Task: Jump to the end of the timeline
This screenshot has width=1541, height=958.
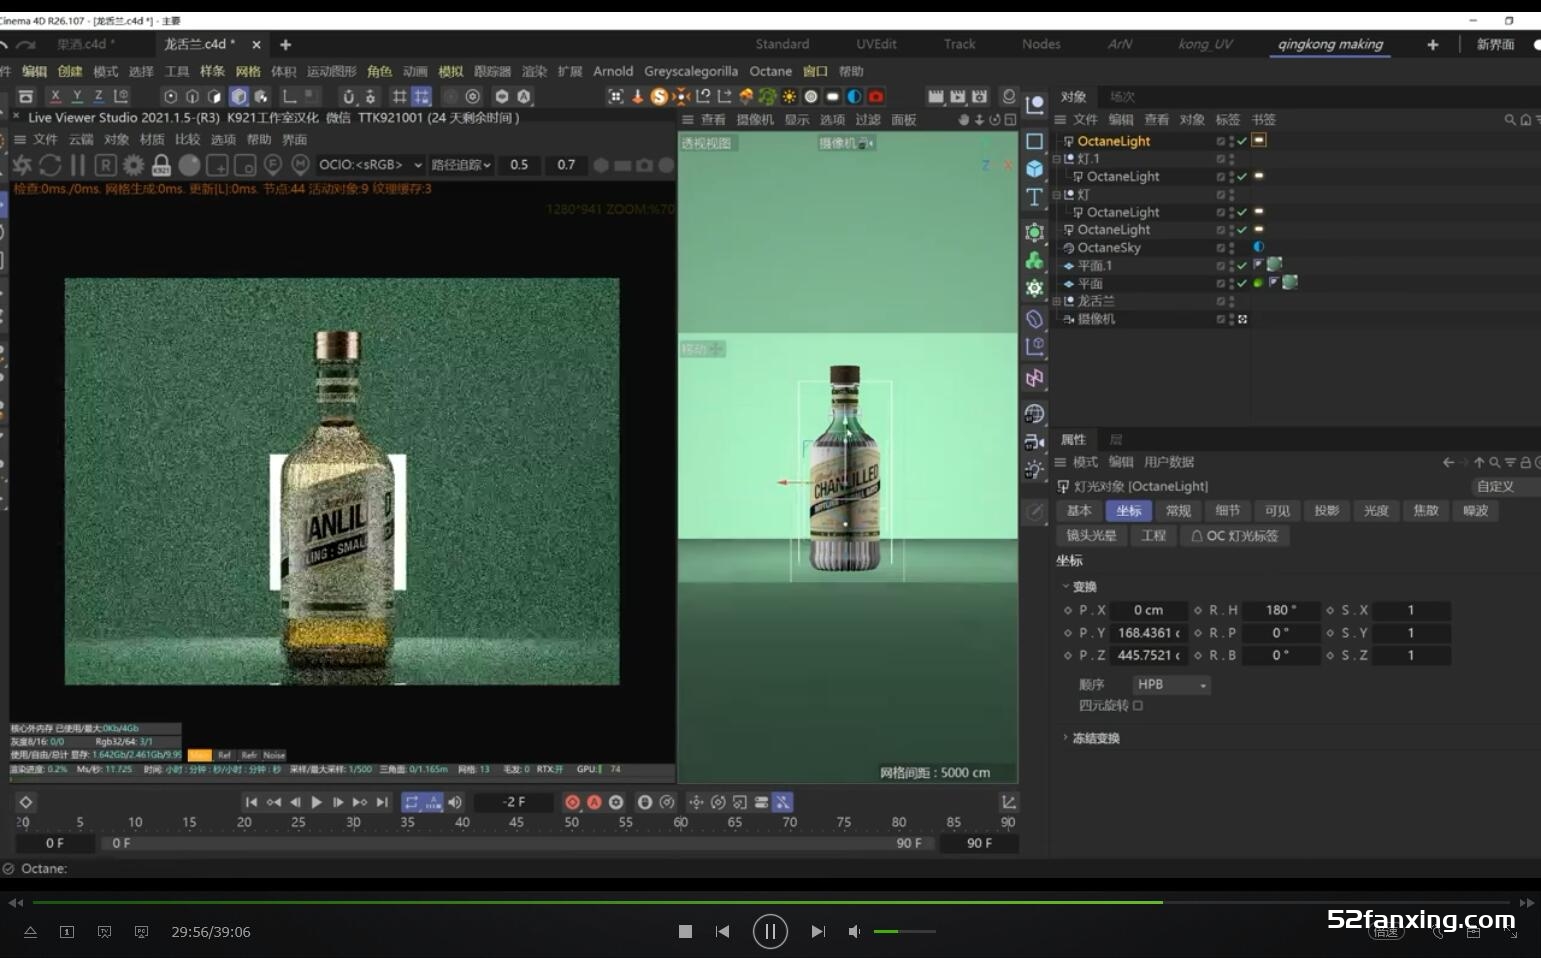Action: [x=382, y=802]
